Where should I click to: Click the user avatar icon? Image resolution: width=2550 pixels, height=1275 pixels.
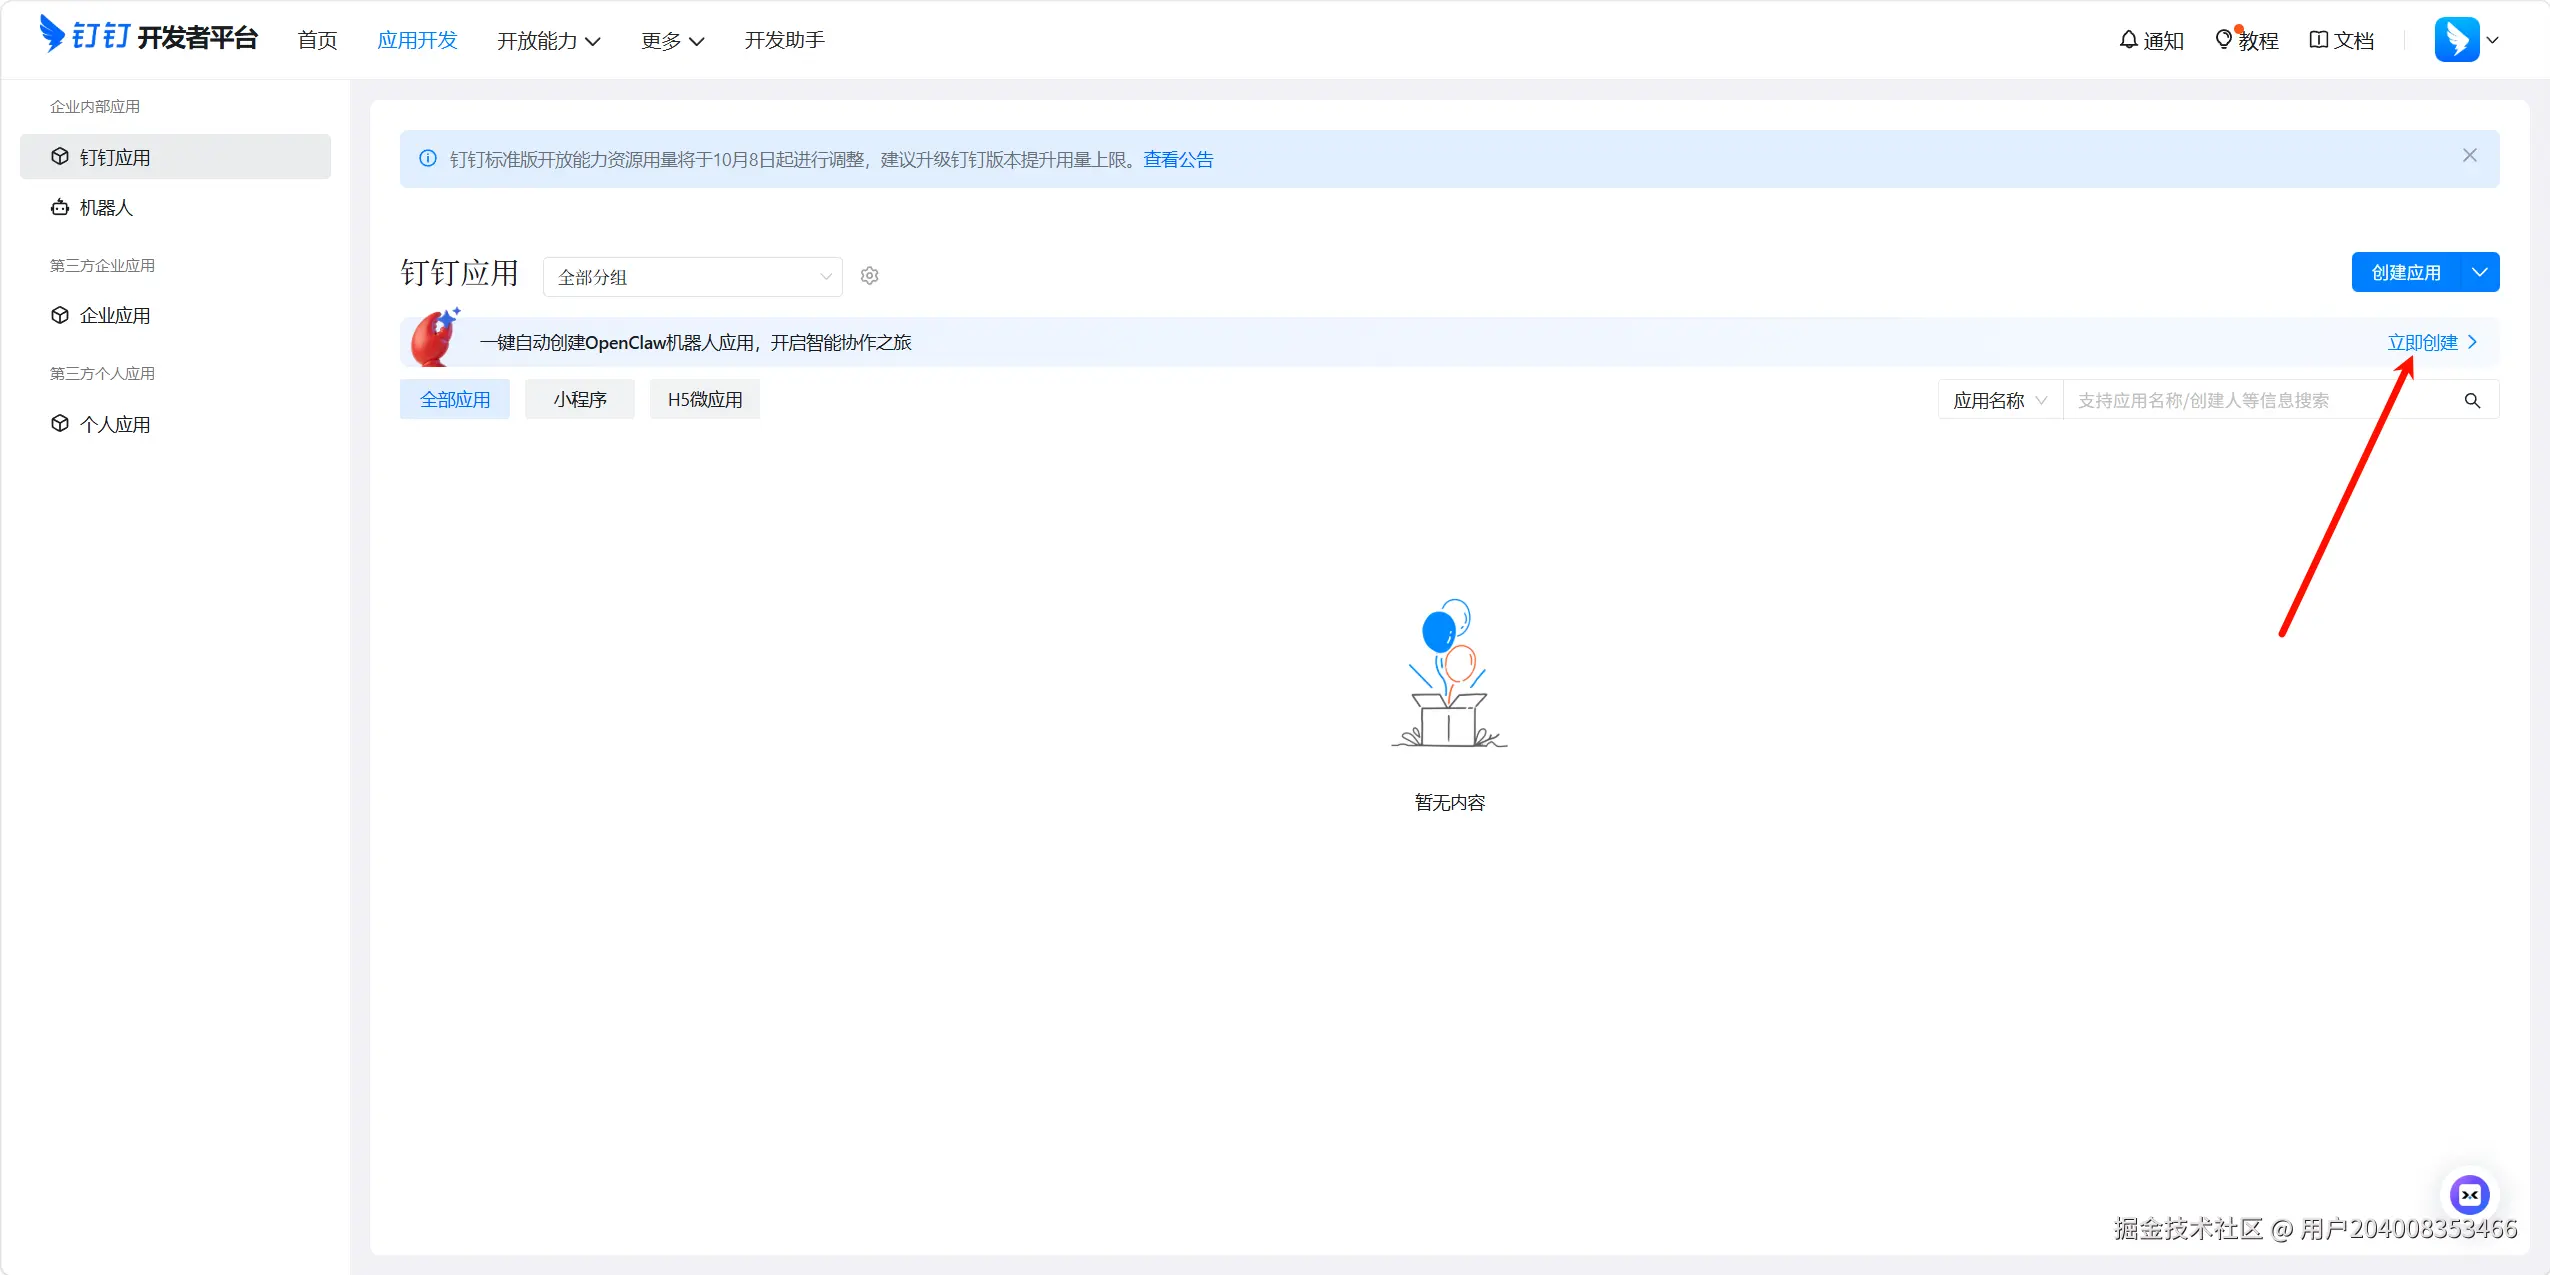point(2456,40)
